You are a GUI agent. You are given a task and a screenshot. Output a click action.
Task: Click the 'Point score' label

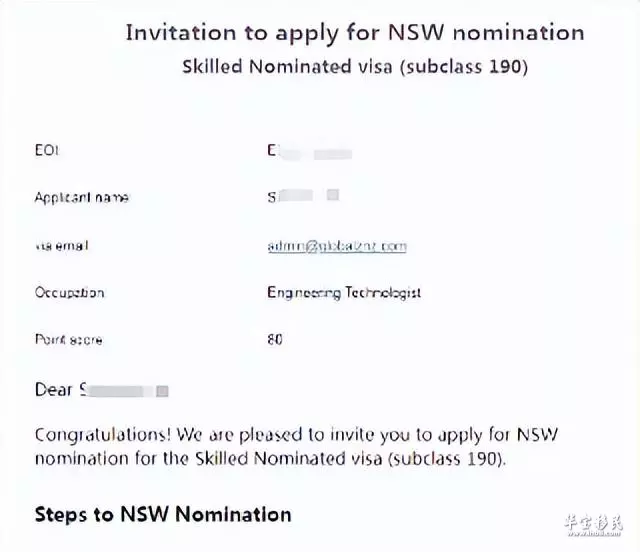tap(69, 340)
